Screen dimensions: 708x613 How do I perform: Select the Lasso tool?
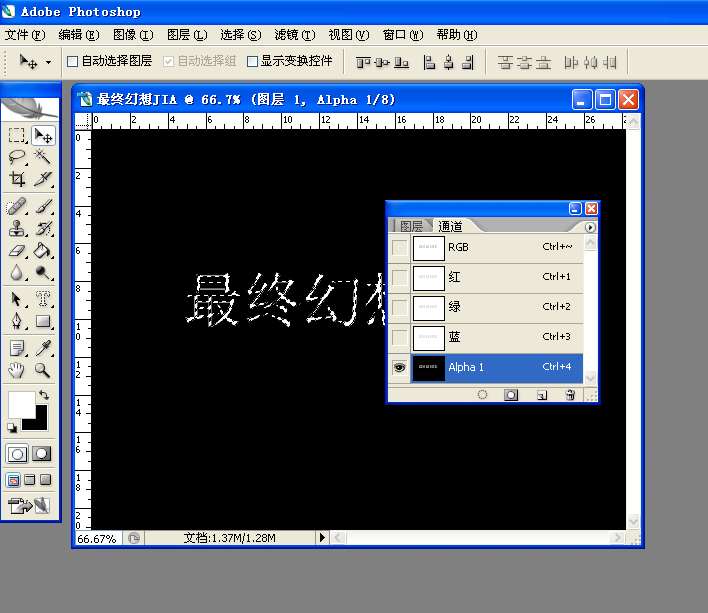point(17,157)
